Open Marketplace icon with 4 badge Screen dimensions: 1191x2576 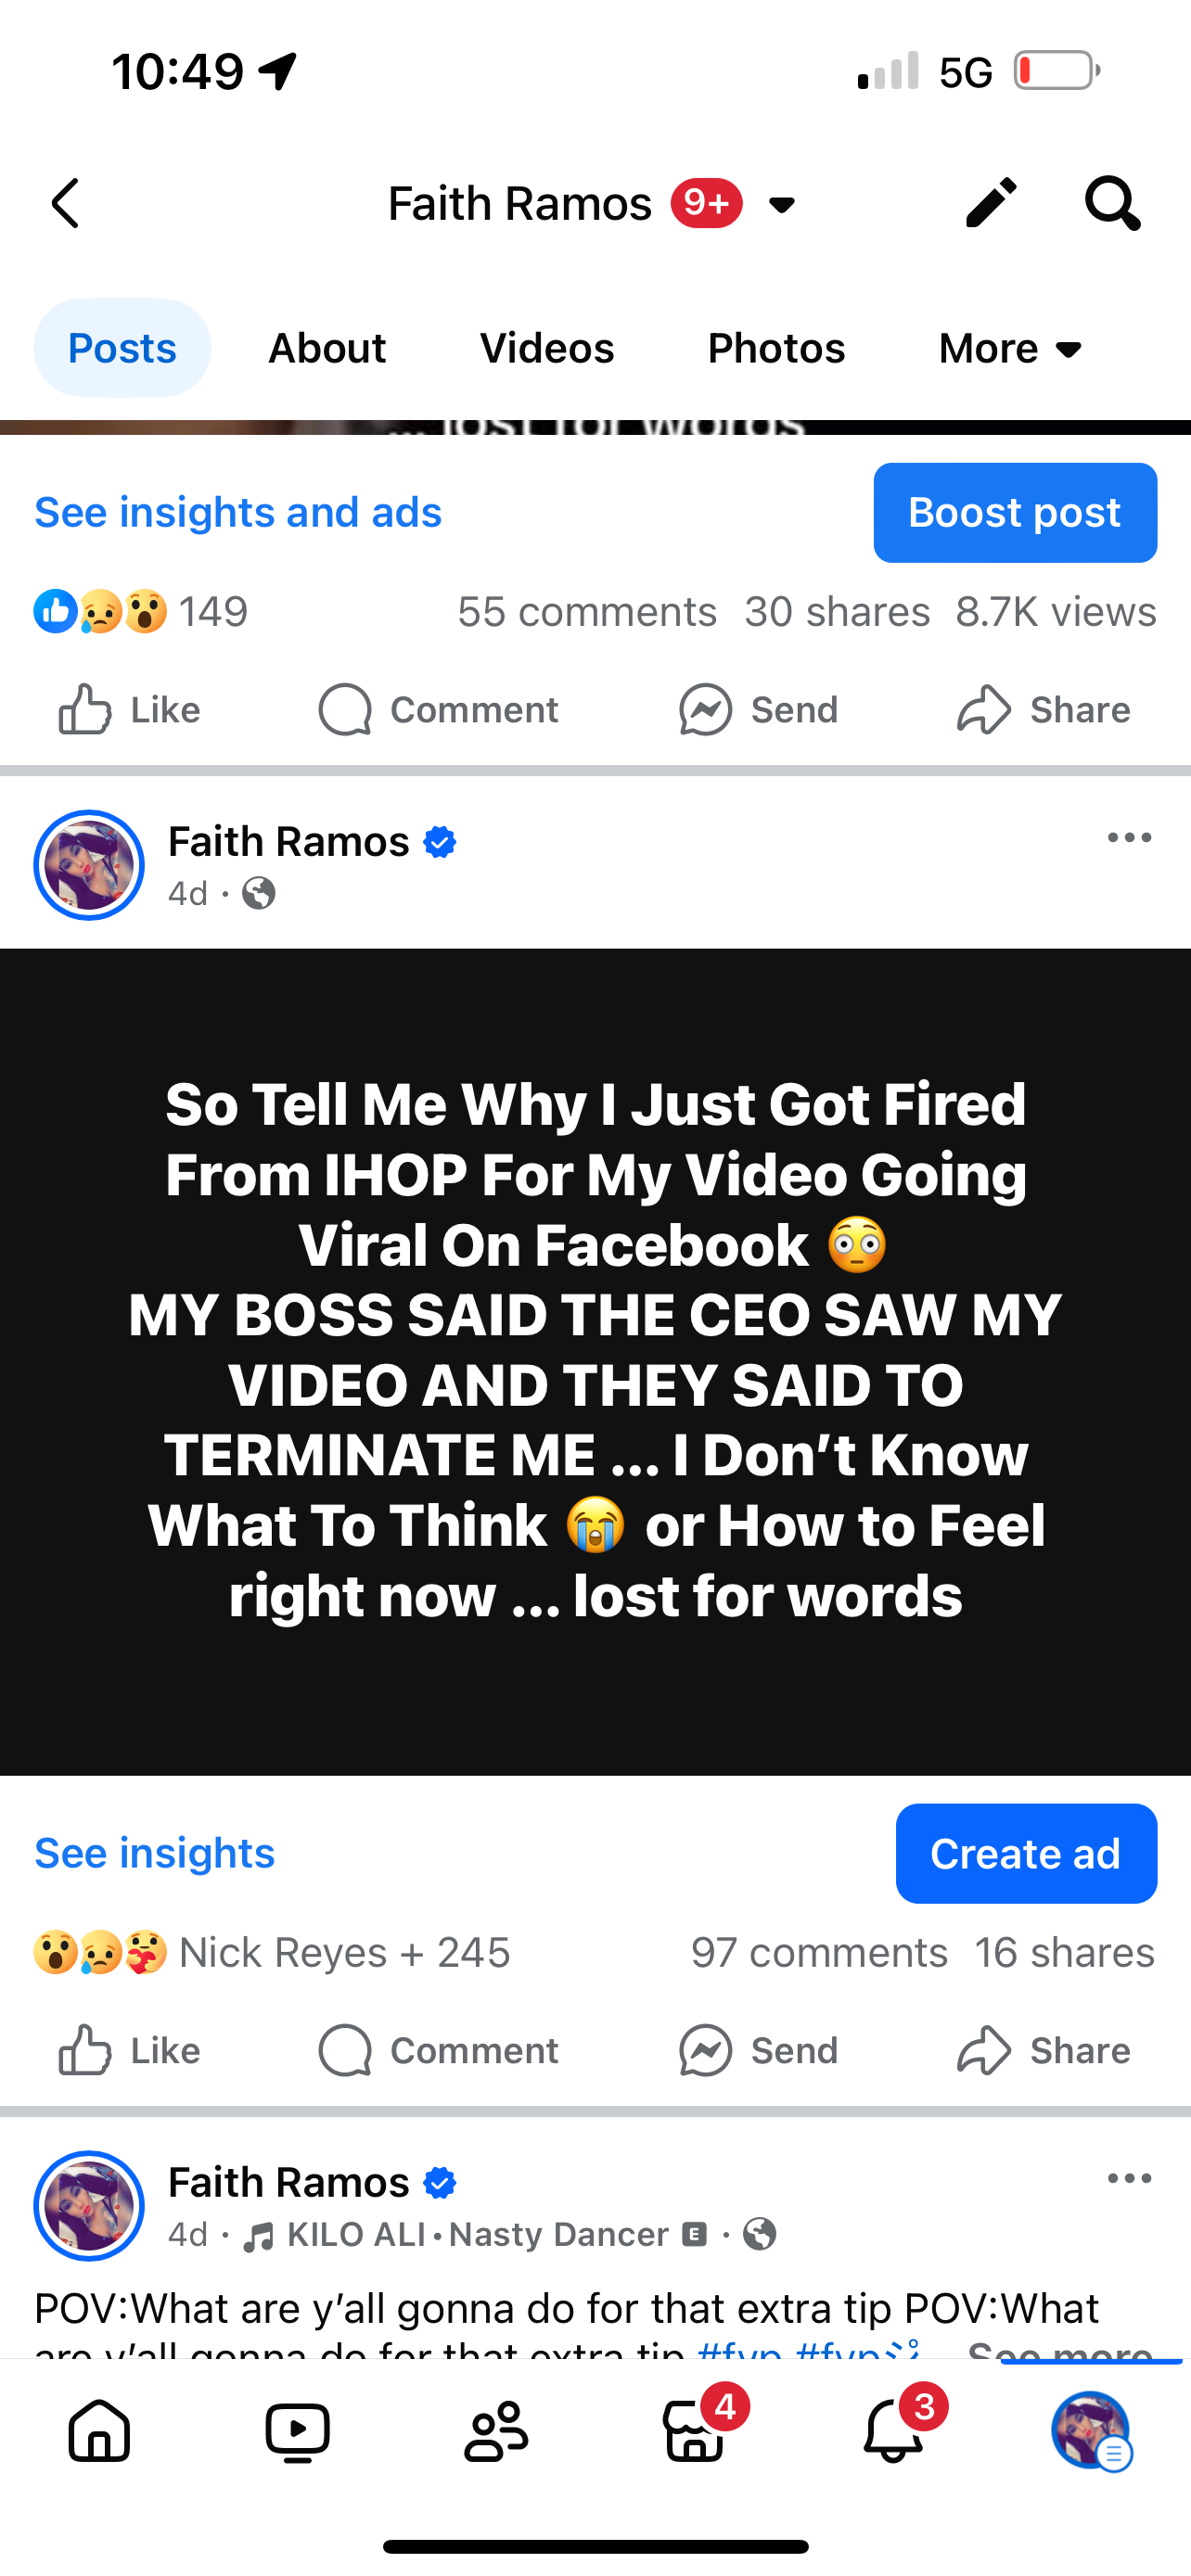[x=694, y=2430]
